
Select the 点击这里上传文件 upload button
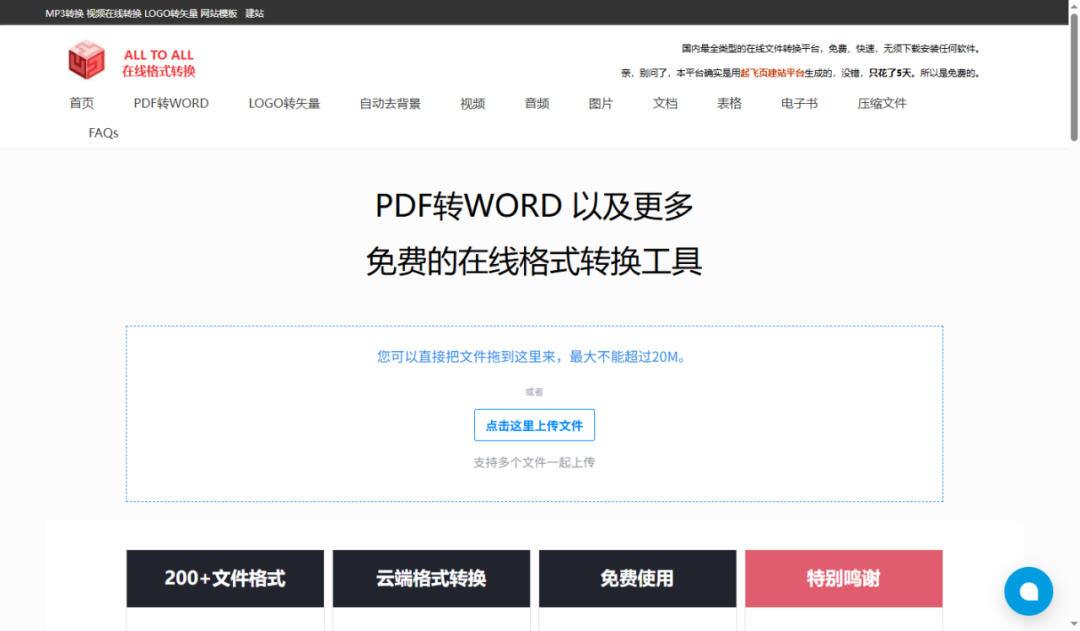coord(534,425)
